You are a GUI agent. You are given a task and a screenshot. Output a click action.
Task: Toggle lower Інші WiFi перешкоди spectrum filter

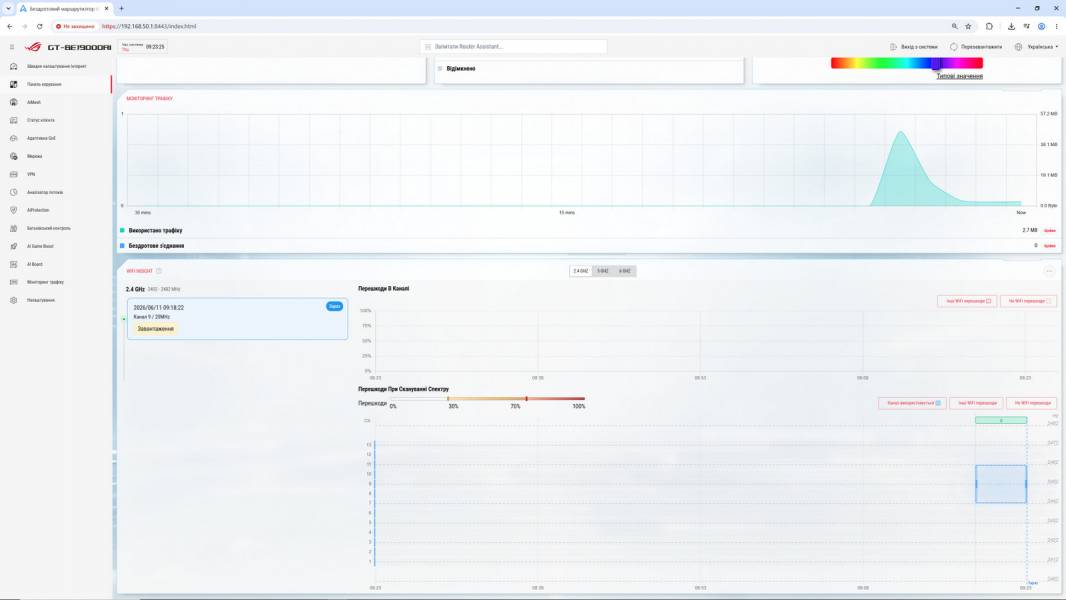[x=976, y=403]
